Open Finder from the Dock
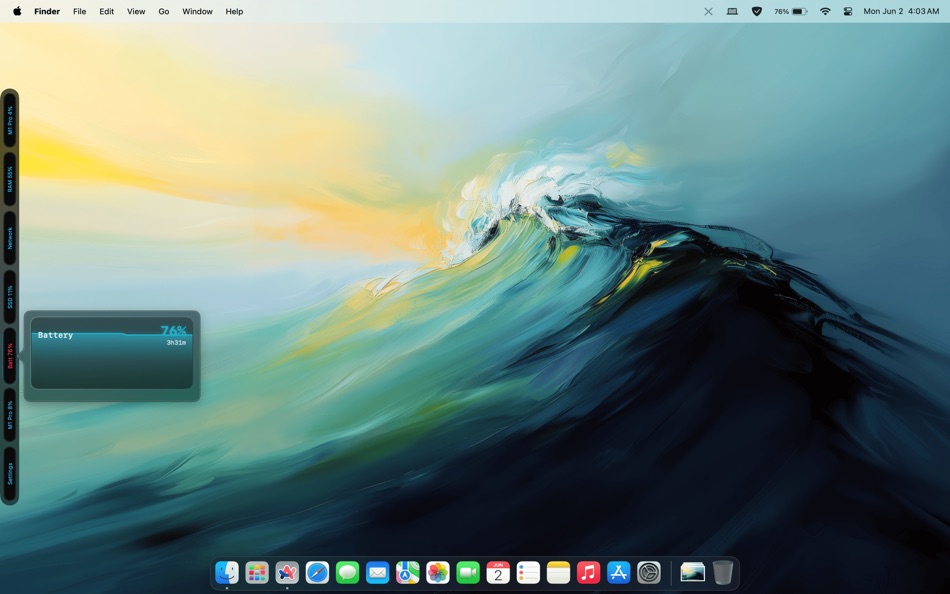 click(x=227, y=572)
